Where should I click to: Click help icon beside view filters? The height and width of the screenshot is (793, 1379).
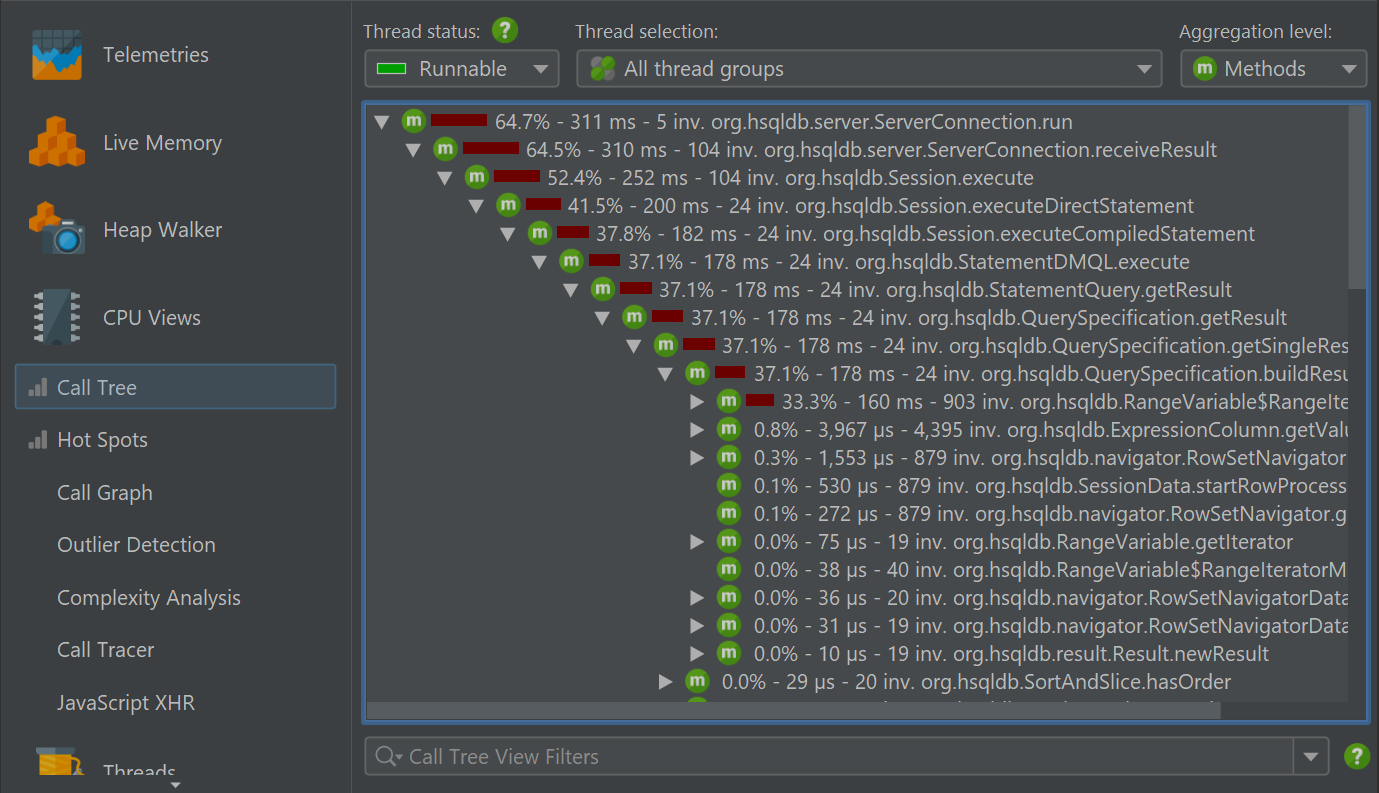1356,757
